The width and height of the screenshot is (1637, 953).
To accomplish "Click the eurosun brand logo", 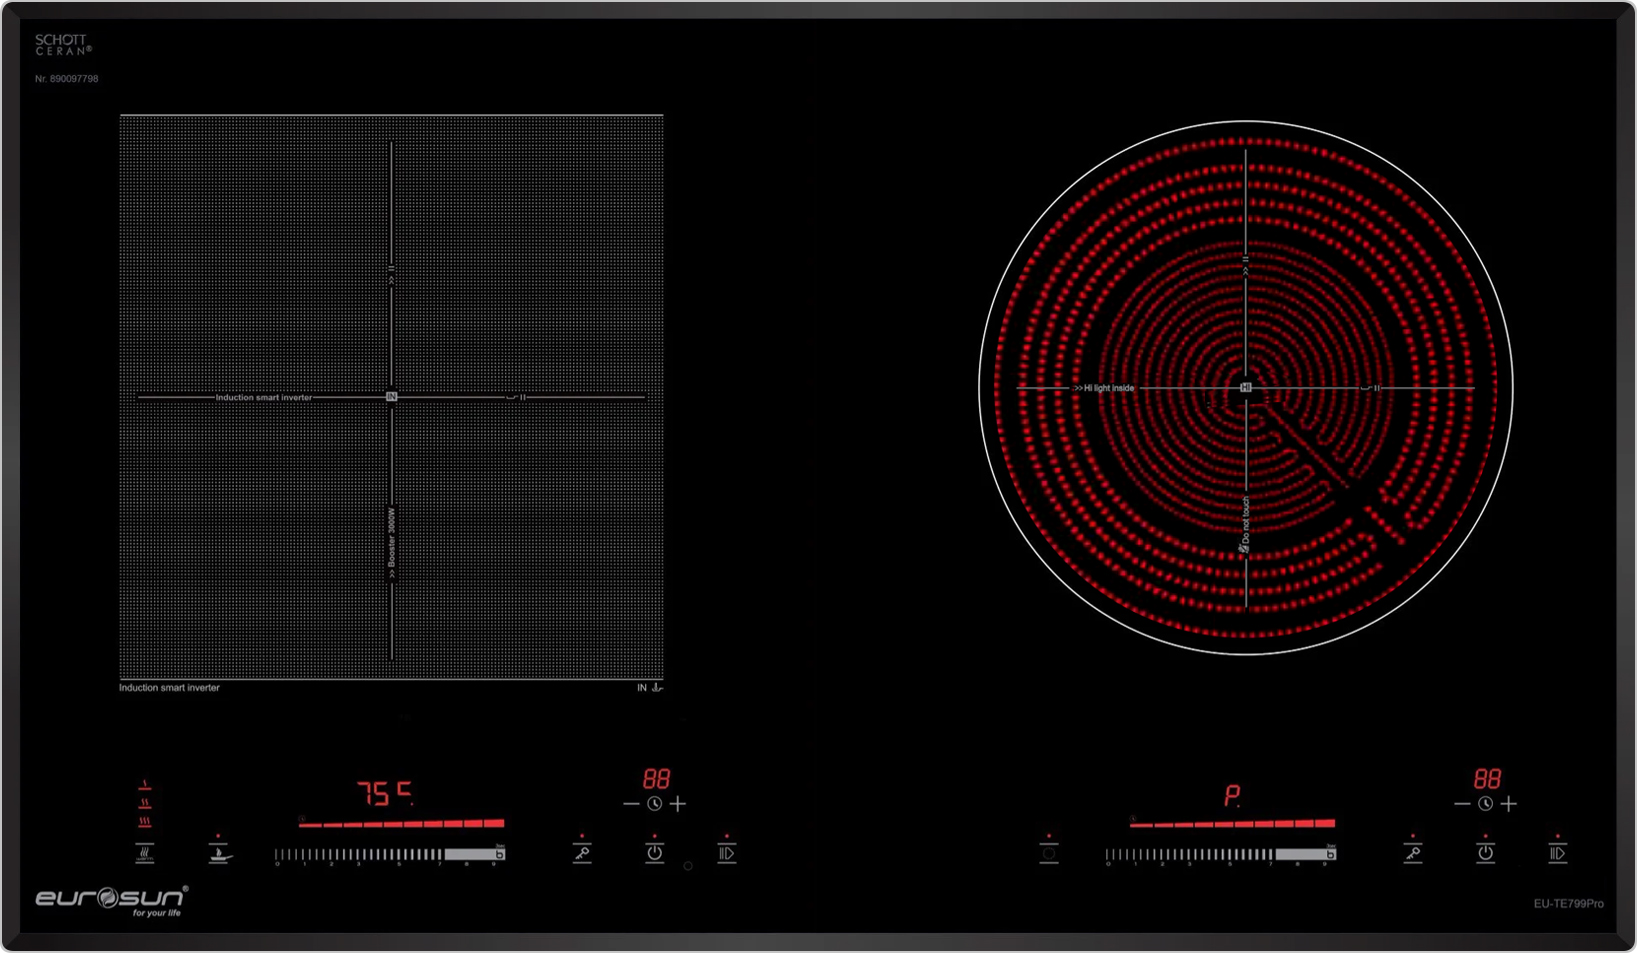I will click(111, 899).
